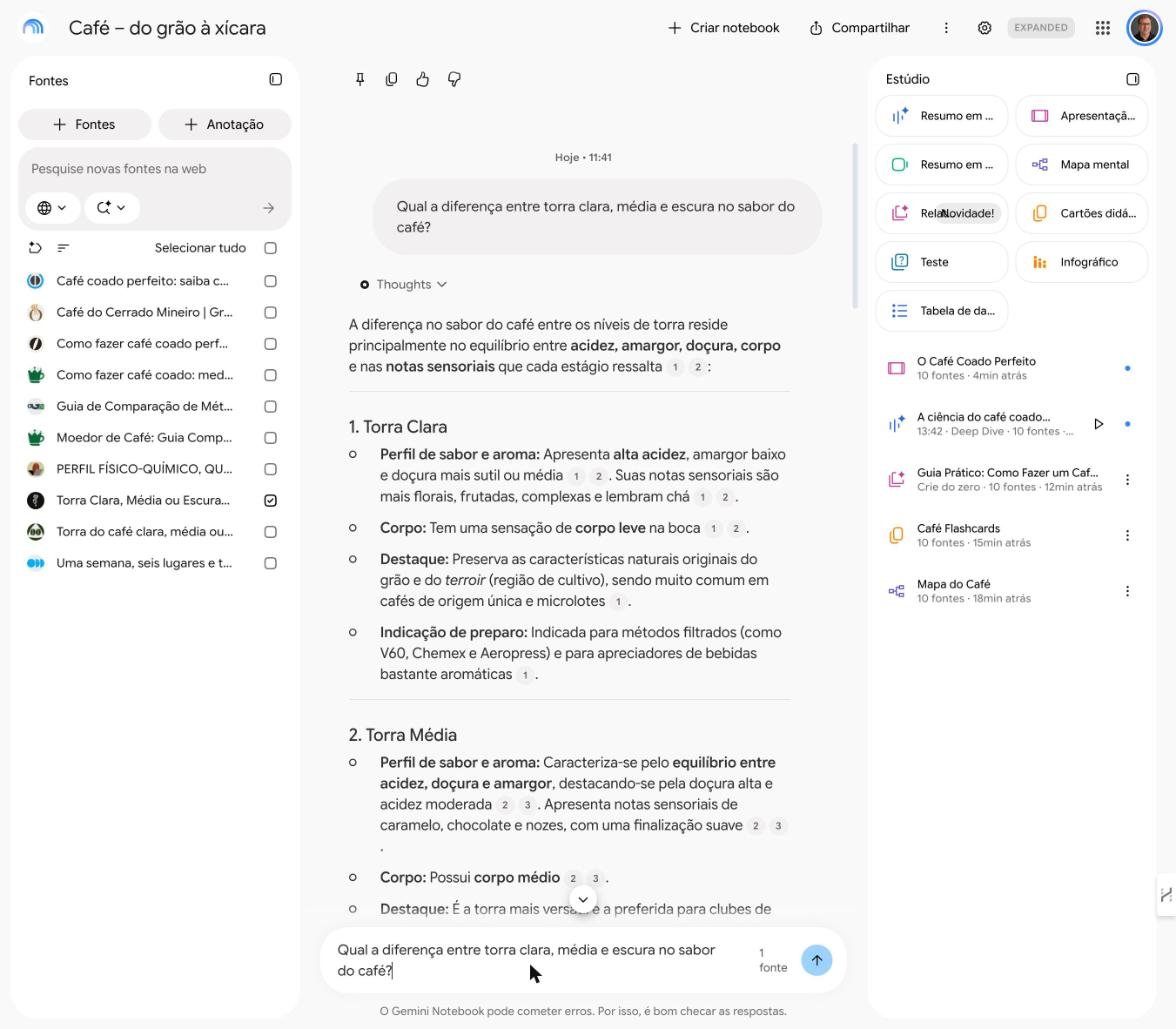Check the Café do Cerrado Mineiro source
Image resolution: width=1176 pixels, height=1029 pixels.
click(271, 312)
